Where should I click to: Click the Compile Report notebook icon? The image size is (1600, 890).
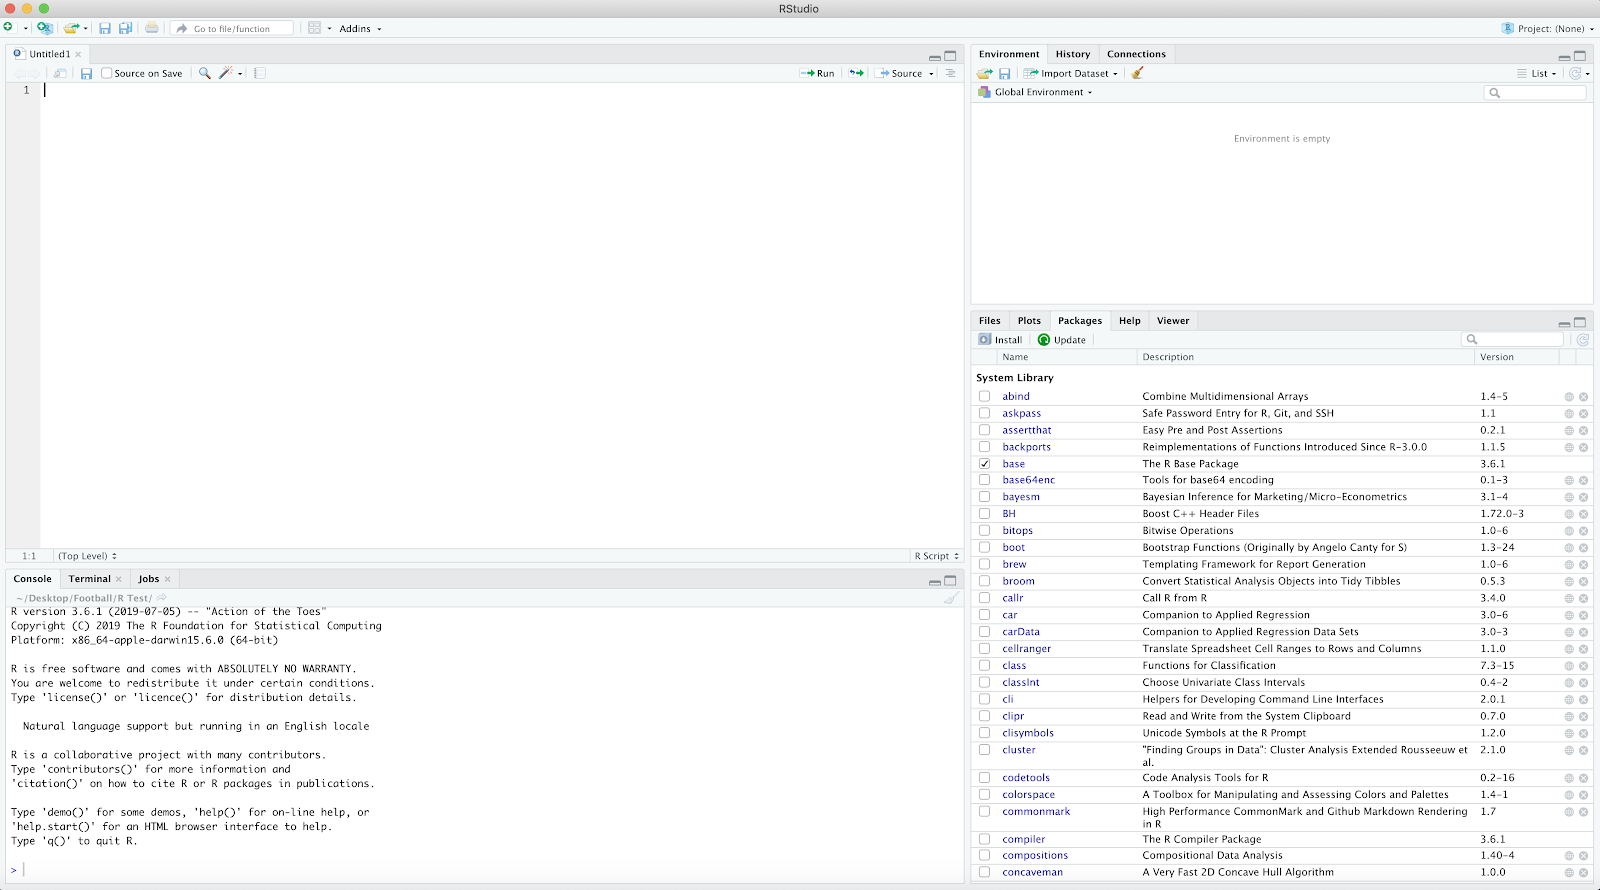pyautogui.click(x=260, y=73)
